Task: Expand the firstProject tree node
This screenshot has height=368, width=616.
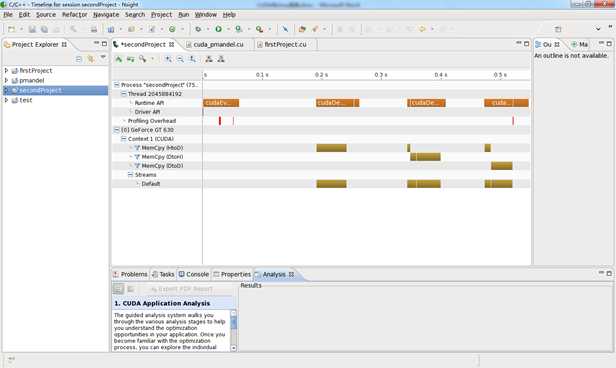Action: coord(6,71)
